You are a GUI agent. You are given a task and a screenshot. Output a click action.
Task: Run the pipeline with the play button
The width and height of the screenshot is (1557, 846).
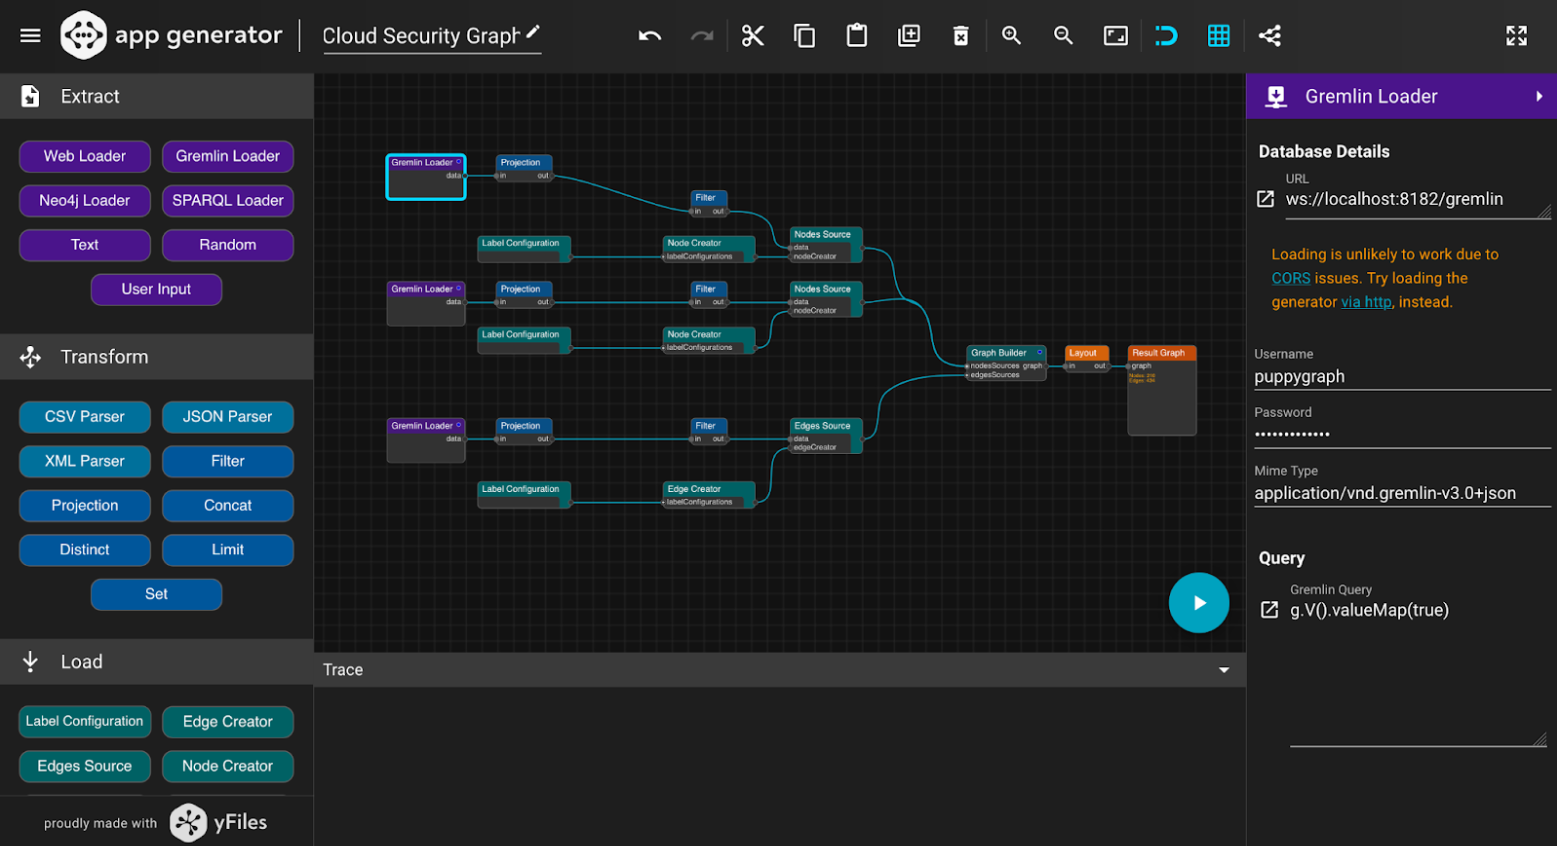tap(1198, 602)
